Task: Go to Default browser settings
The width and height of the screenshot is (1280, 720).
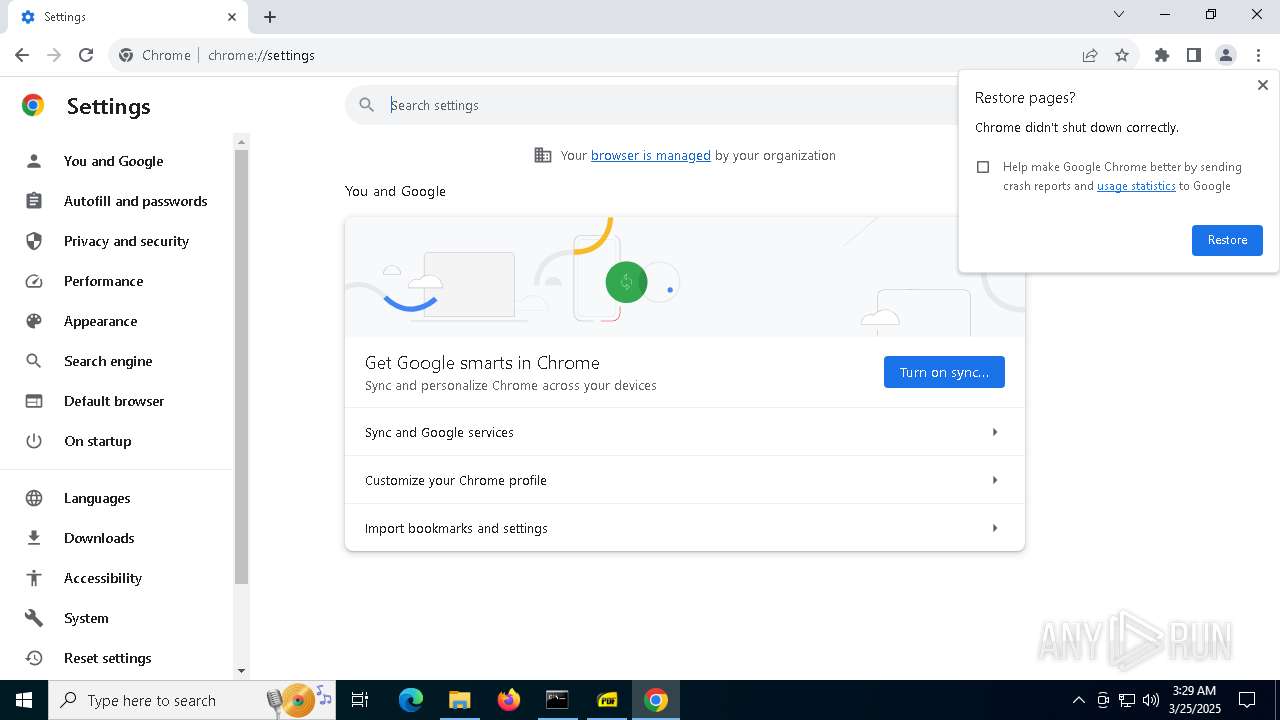Action: (x=114, y=401)
